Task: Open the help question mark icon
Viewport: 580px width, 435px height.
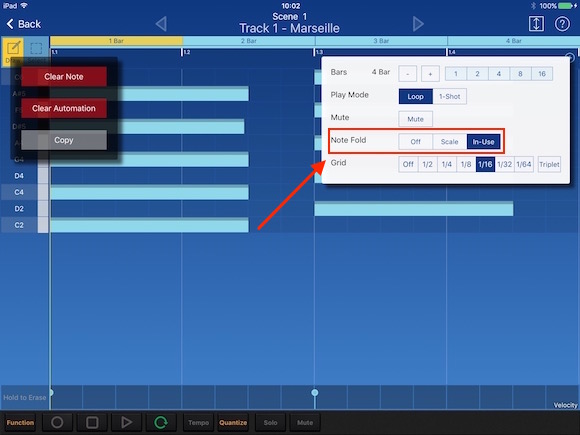Action: pos(562,24)
